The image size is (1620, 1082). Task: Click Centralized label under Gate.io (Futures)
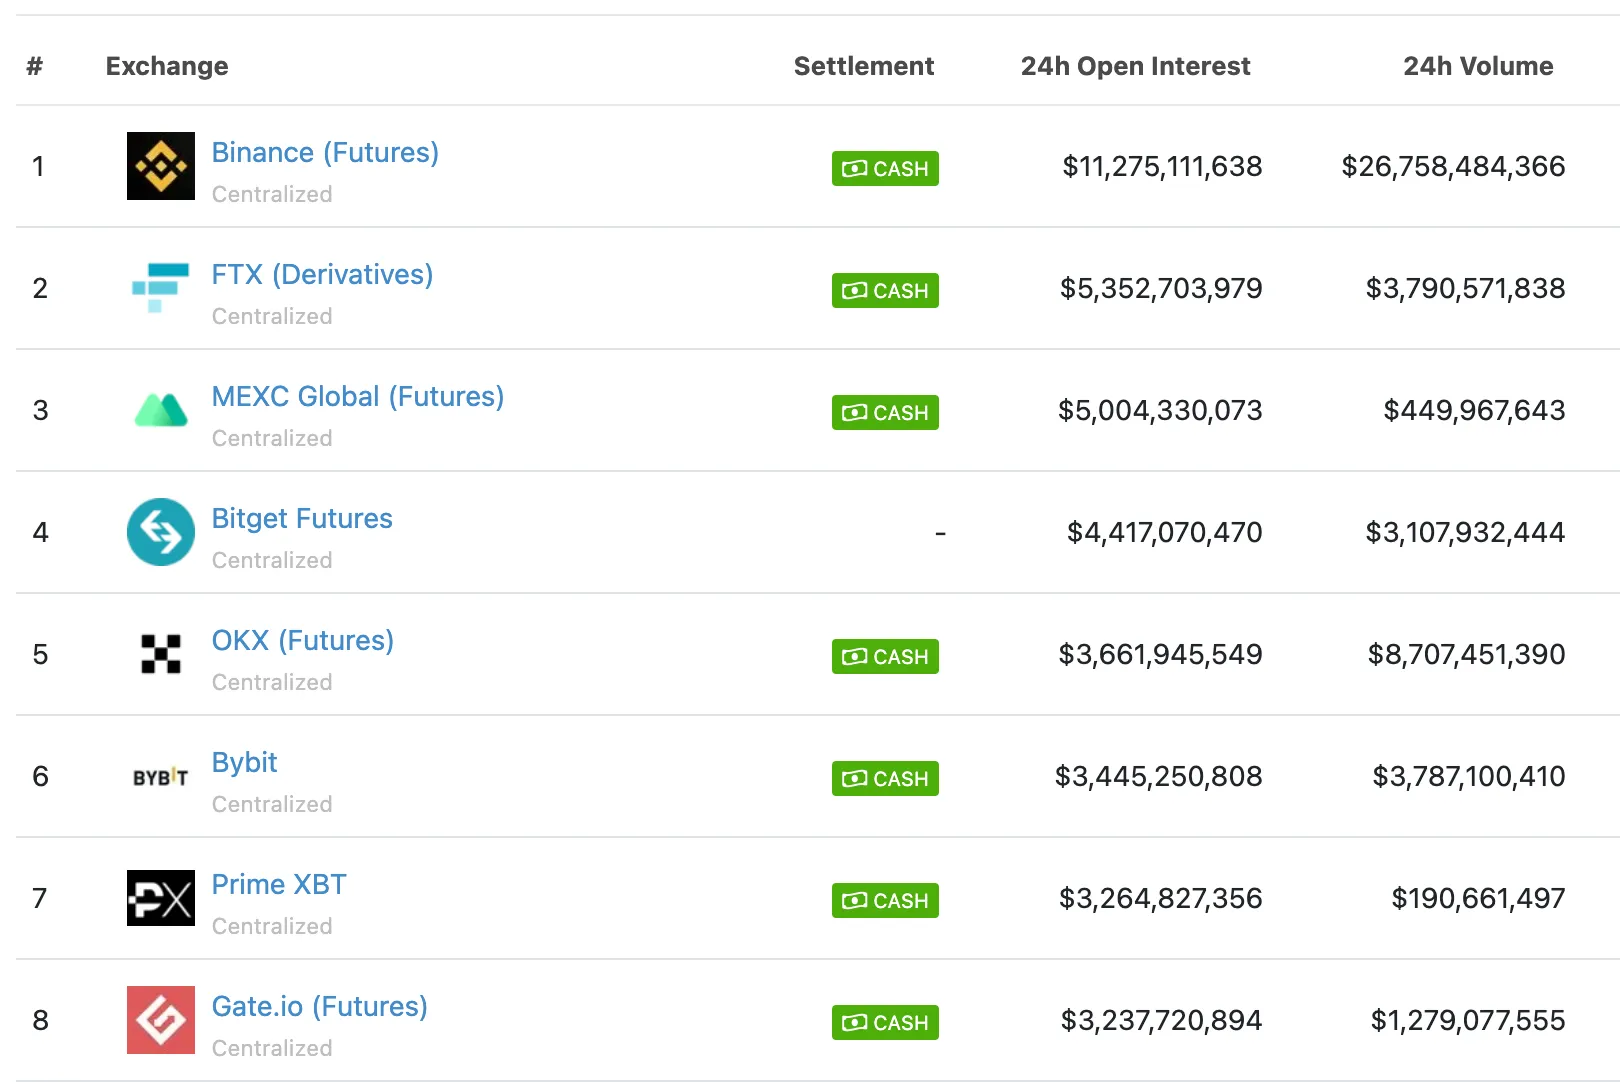coord(272,1048)
